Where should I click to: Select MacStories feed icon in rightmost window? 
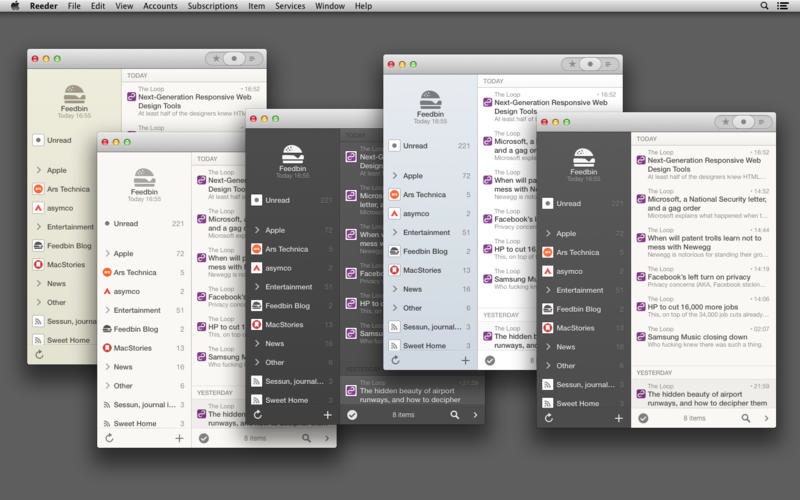click(x=547, y=328)
